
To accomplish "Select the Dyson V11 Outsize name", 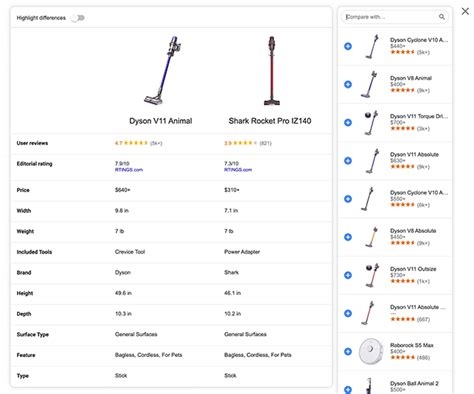I will (413, 269).
